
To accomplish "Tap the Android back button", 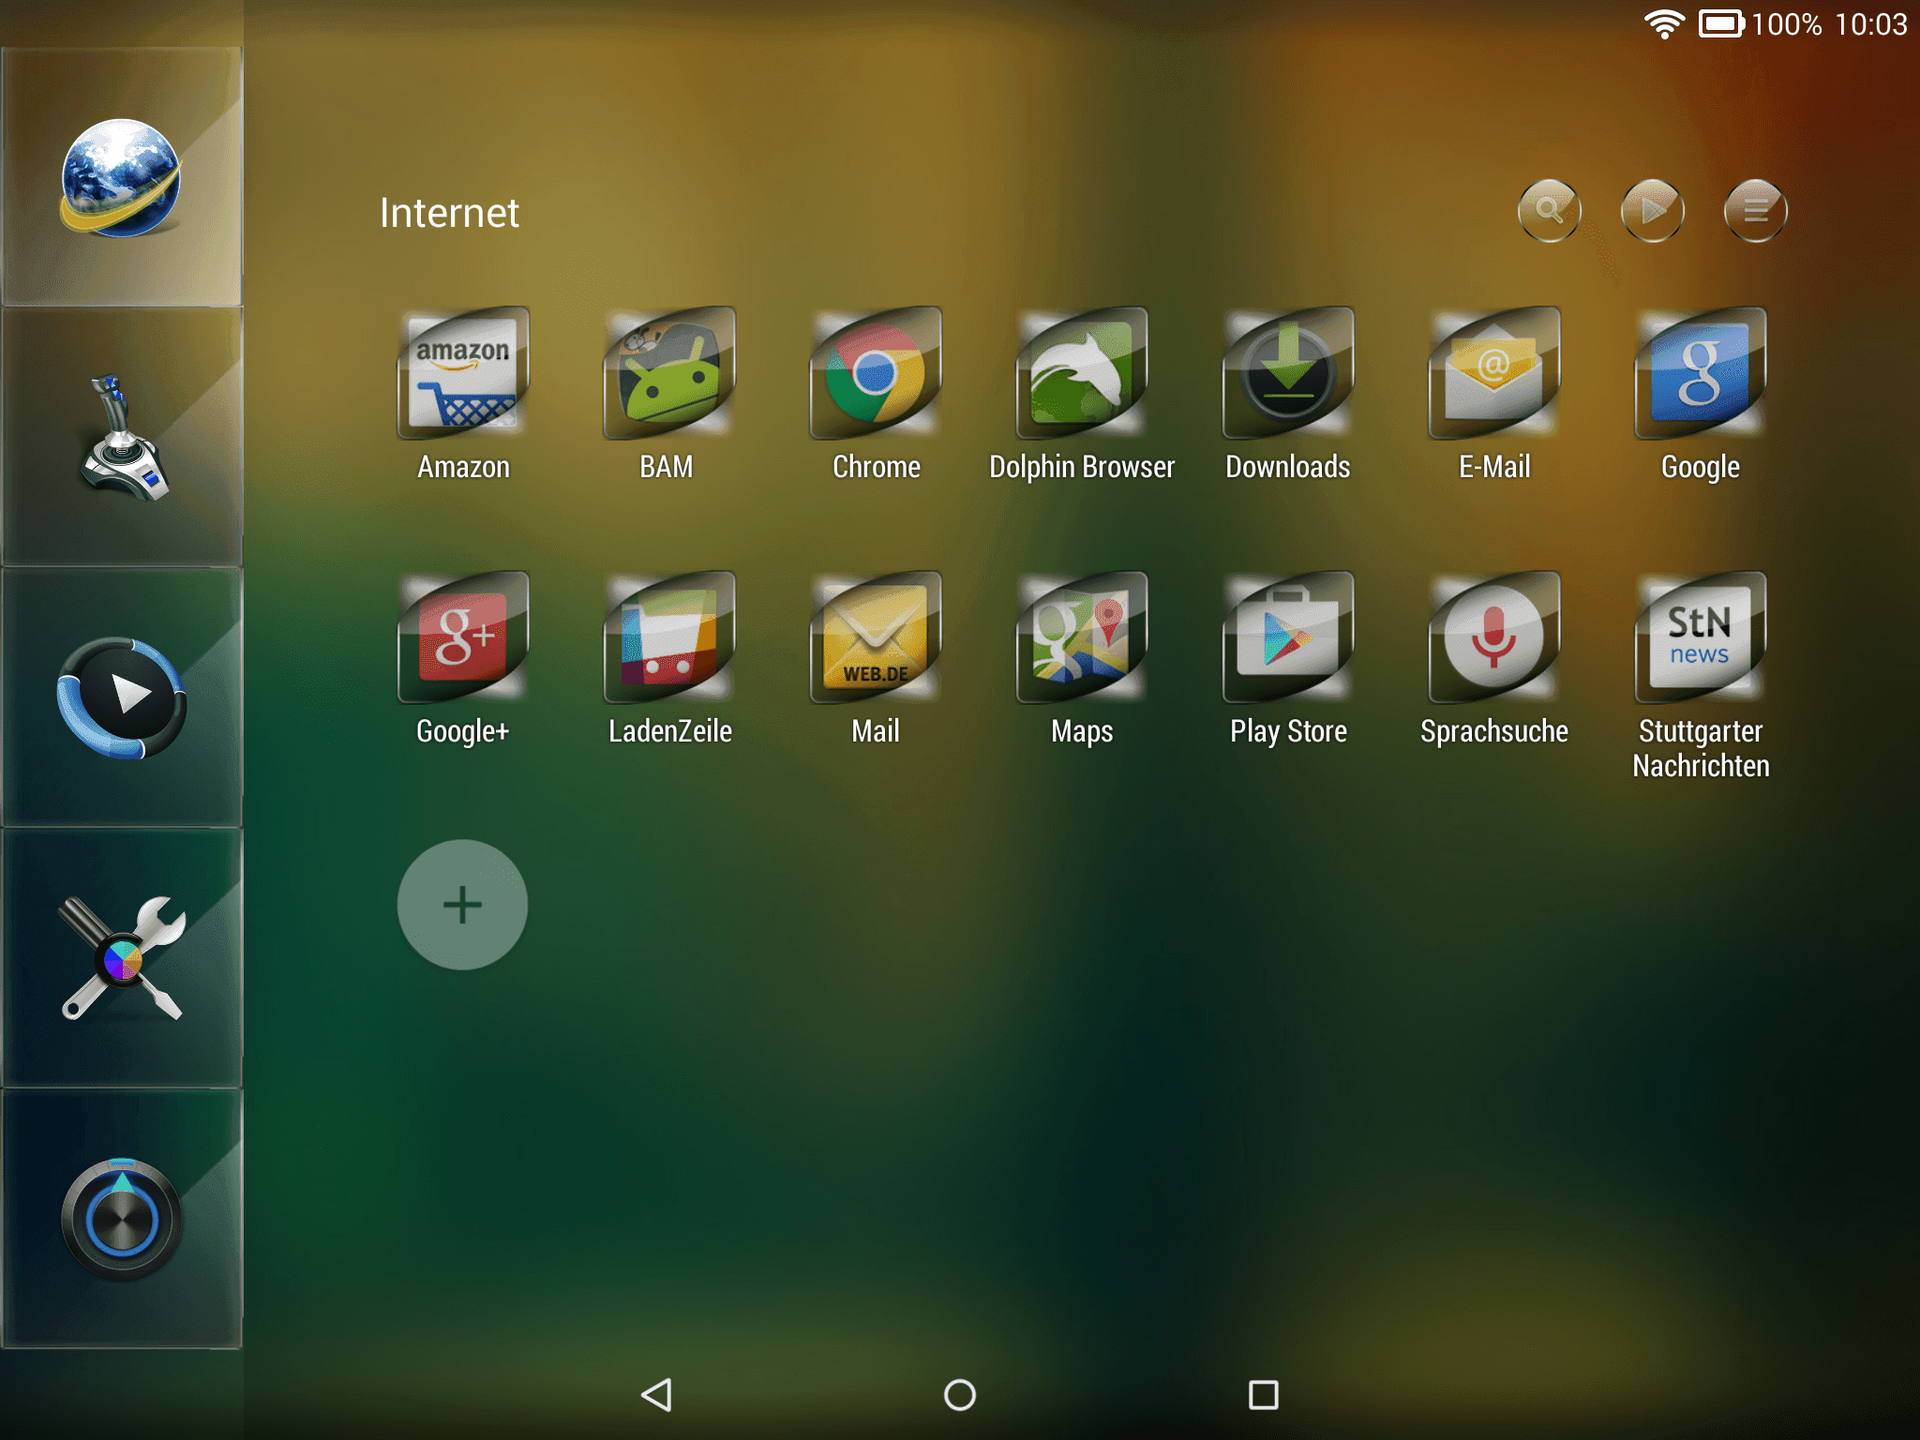I will [657, 1394].
